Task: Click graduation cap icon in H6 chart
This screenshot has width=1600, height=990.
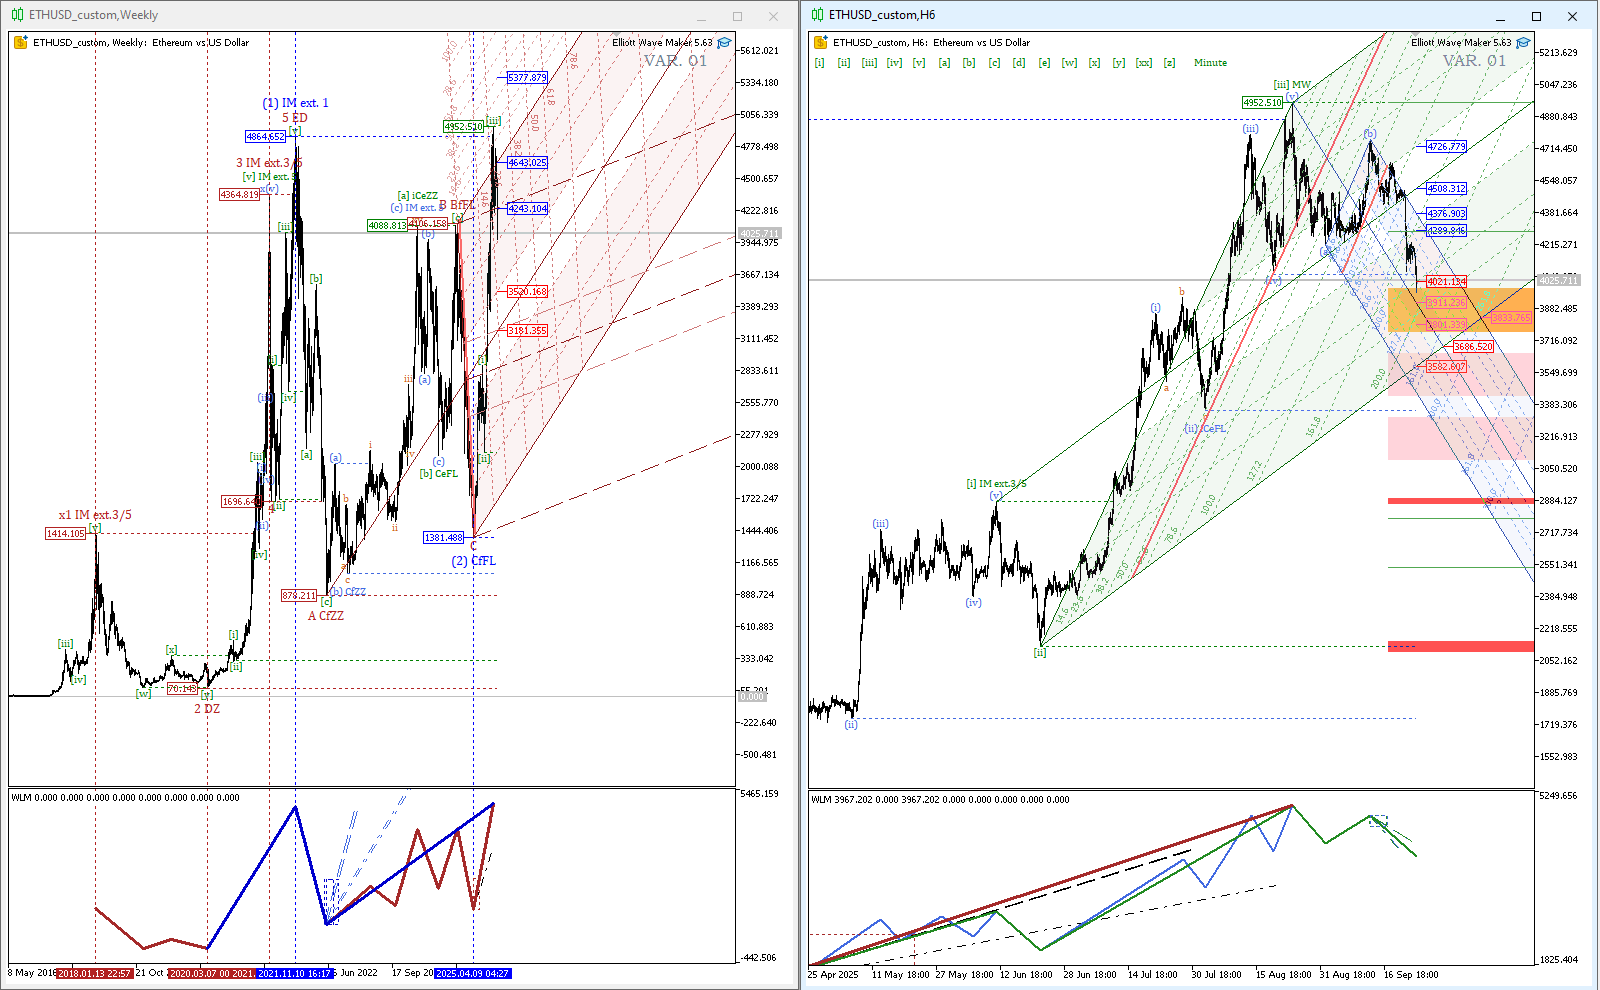Action: (1523, 42)
